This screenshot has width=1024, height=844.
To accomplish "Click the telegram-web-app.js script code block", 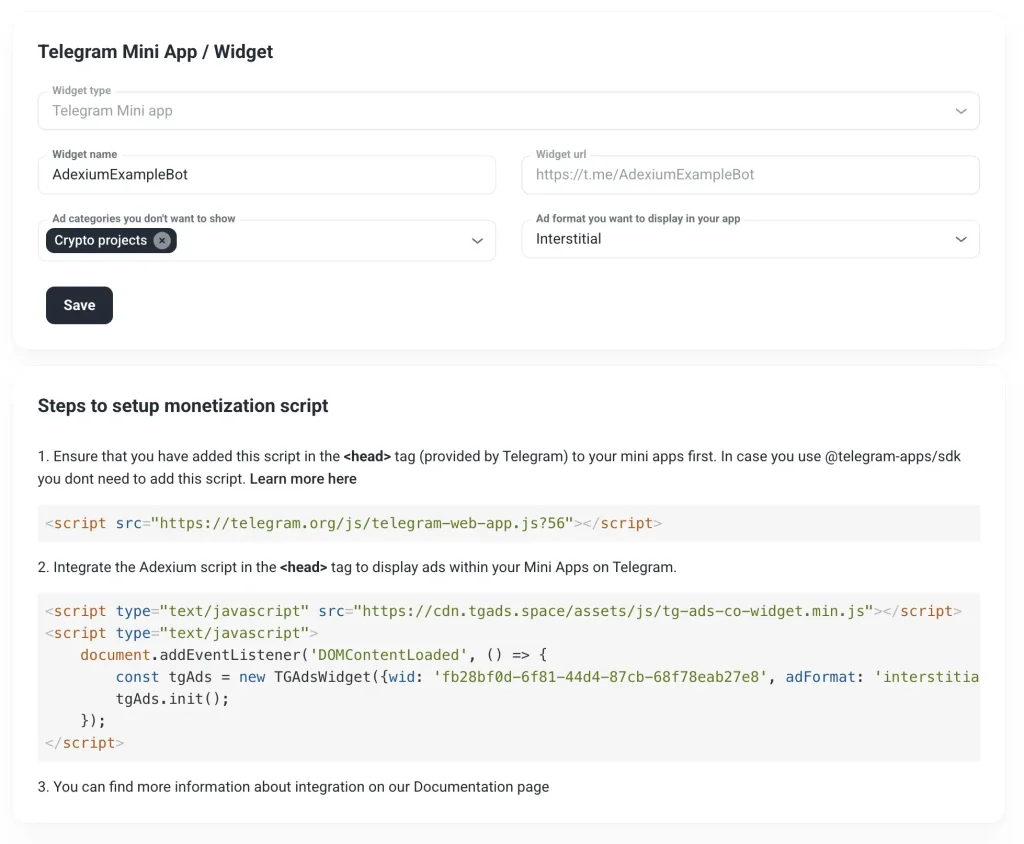I will [353, 523].
